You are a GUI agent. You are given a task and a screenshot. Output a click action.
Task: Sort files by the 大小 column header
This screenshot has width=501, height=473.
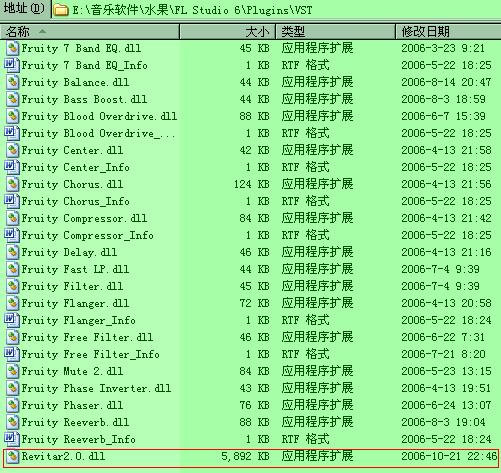pos(228,32)
